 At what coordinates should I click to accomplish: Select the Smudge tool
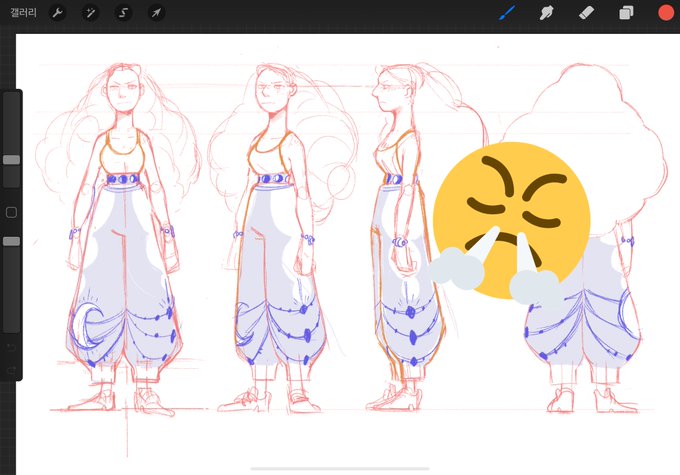[x=546, y=13]
